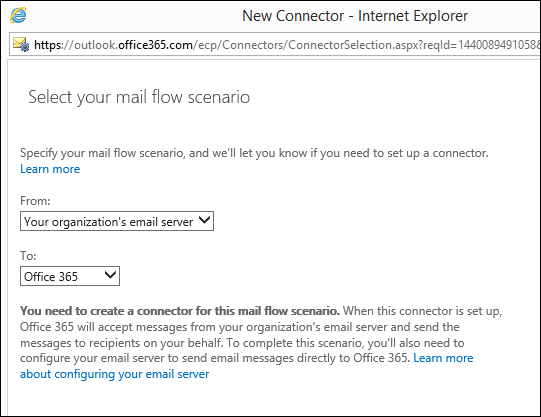Open the To dropdown showing Office 365
Screen dimensions: 541x417
[x=70, y=276]
